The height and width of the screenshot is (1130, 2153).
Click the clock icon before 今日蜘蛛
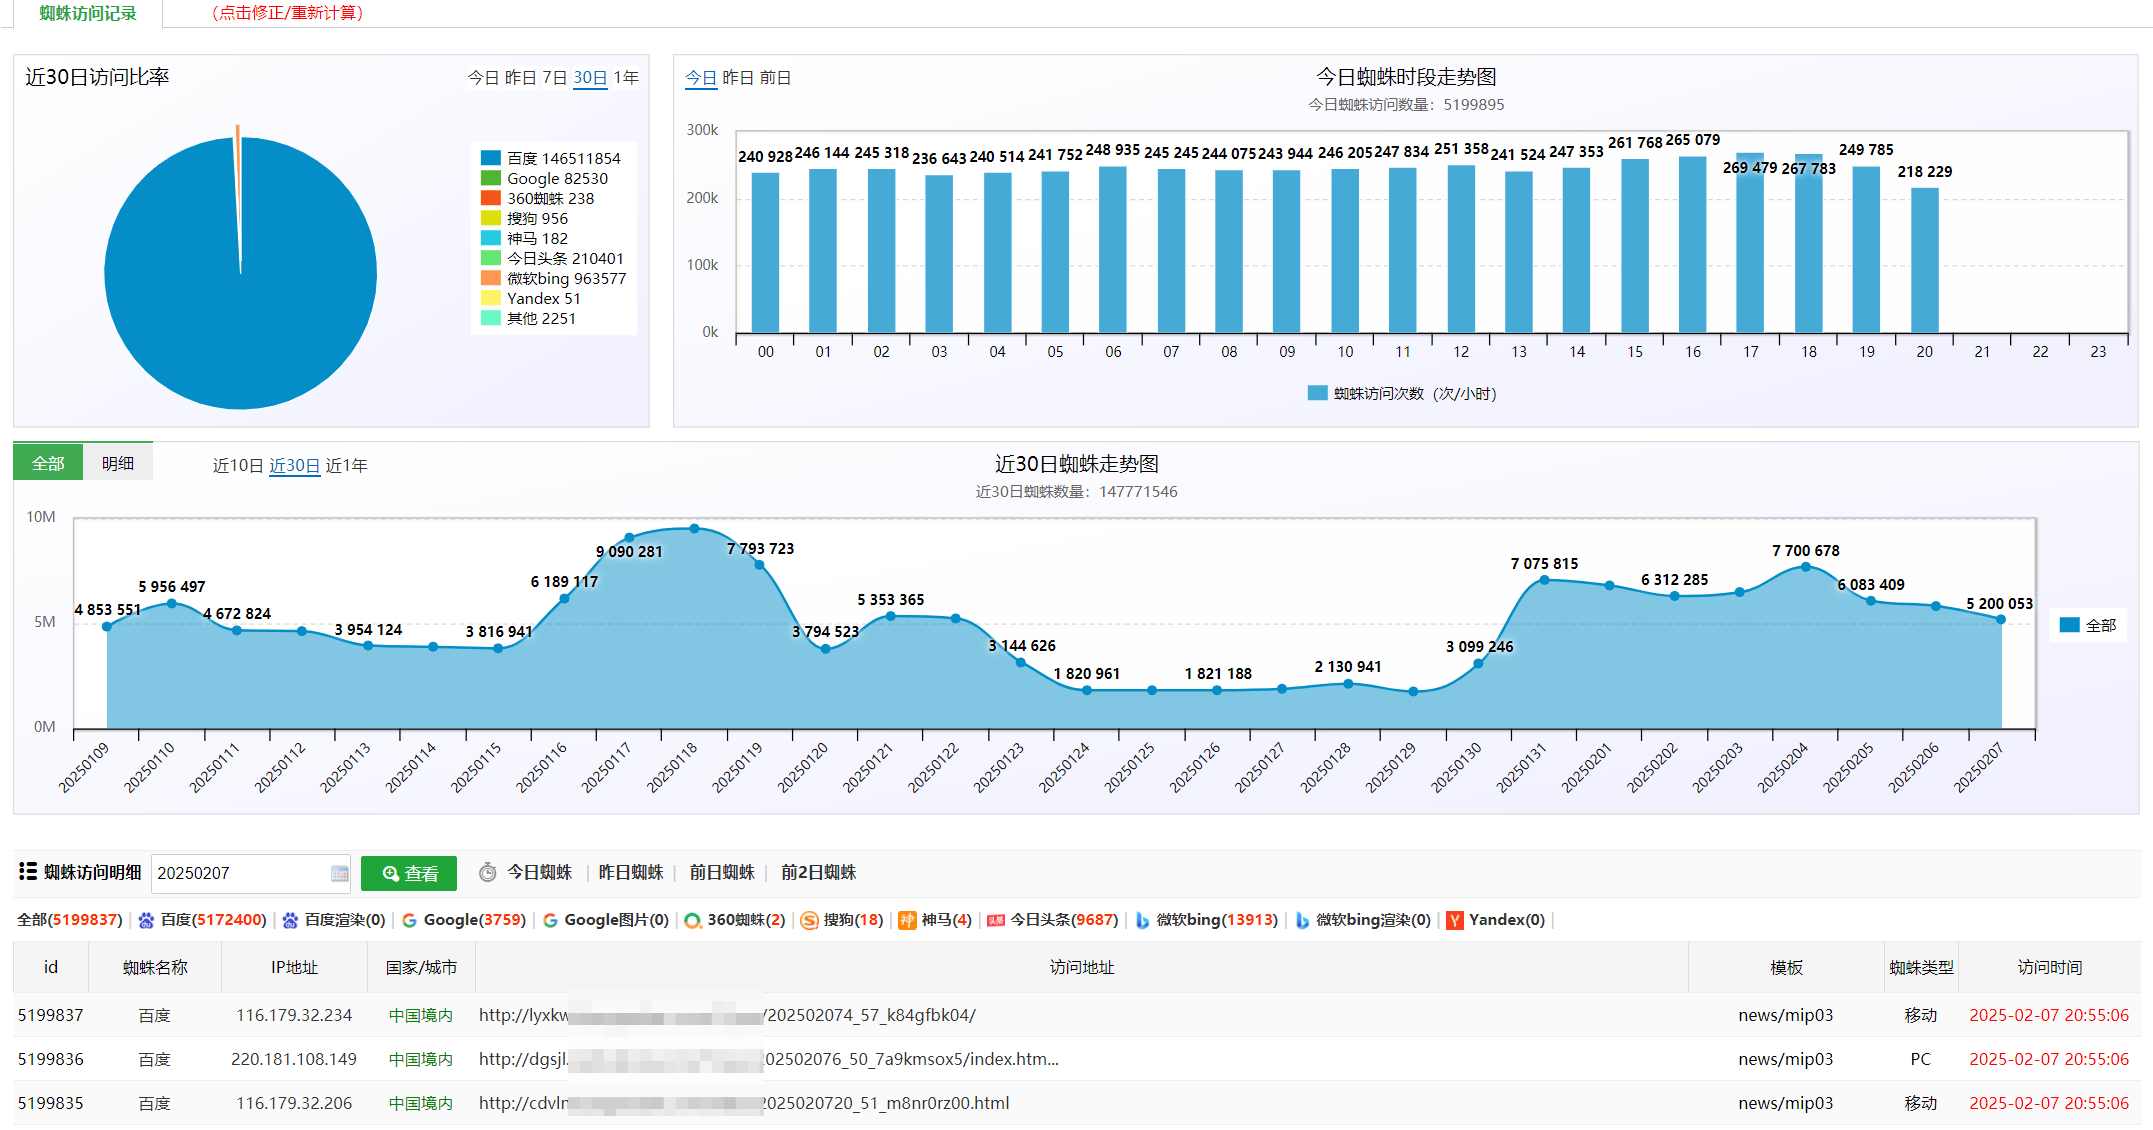(x=488, y=872)
